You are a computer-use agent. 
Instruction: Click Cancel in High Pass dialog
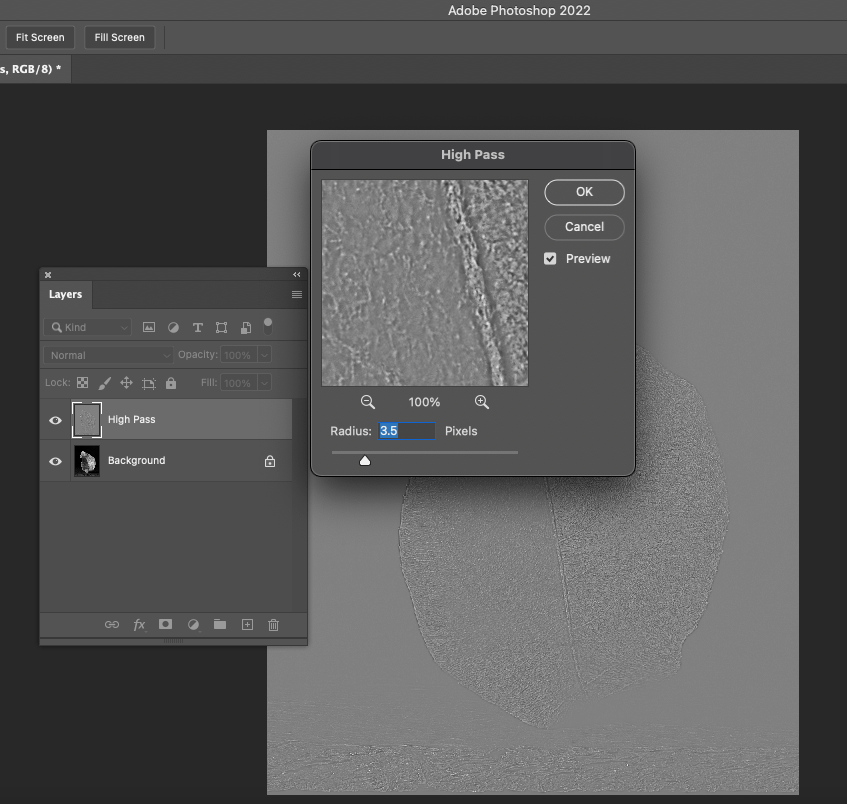(584, 227)
